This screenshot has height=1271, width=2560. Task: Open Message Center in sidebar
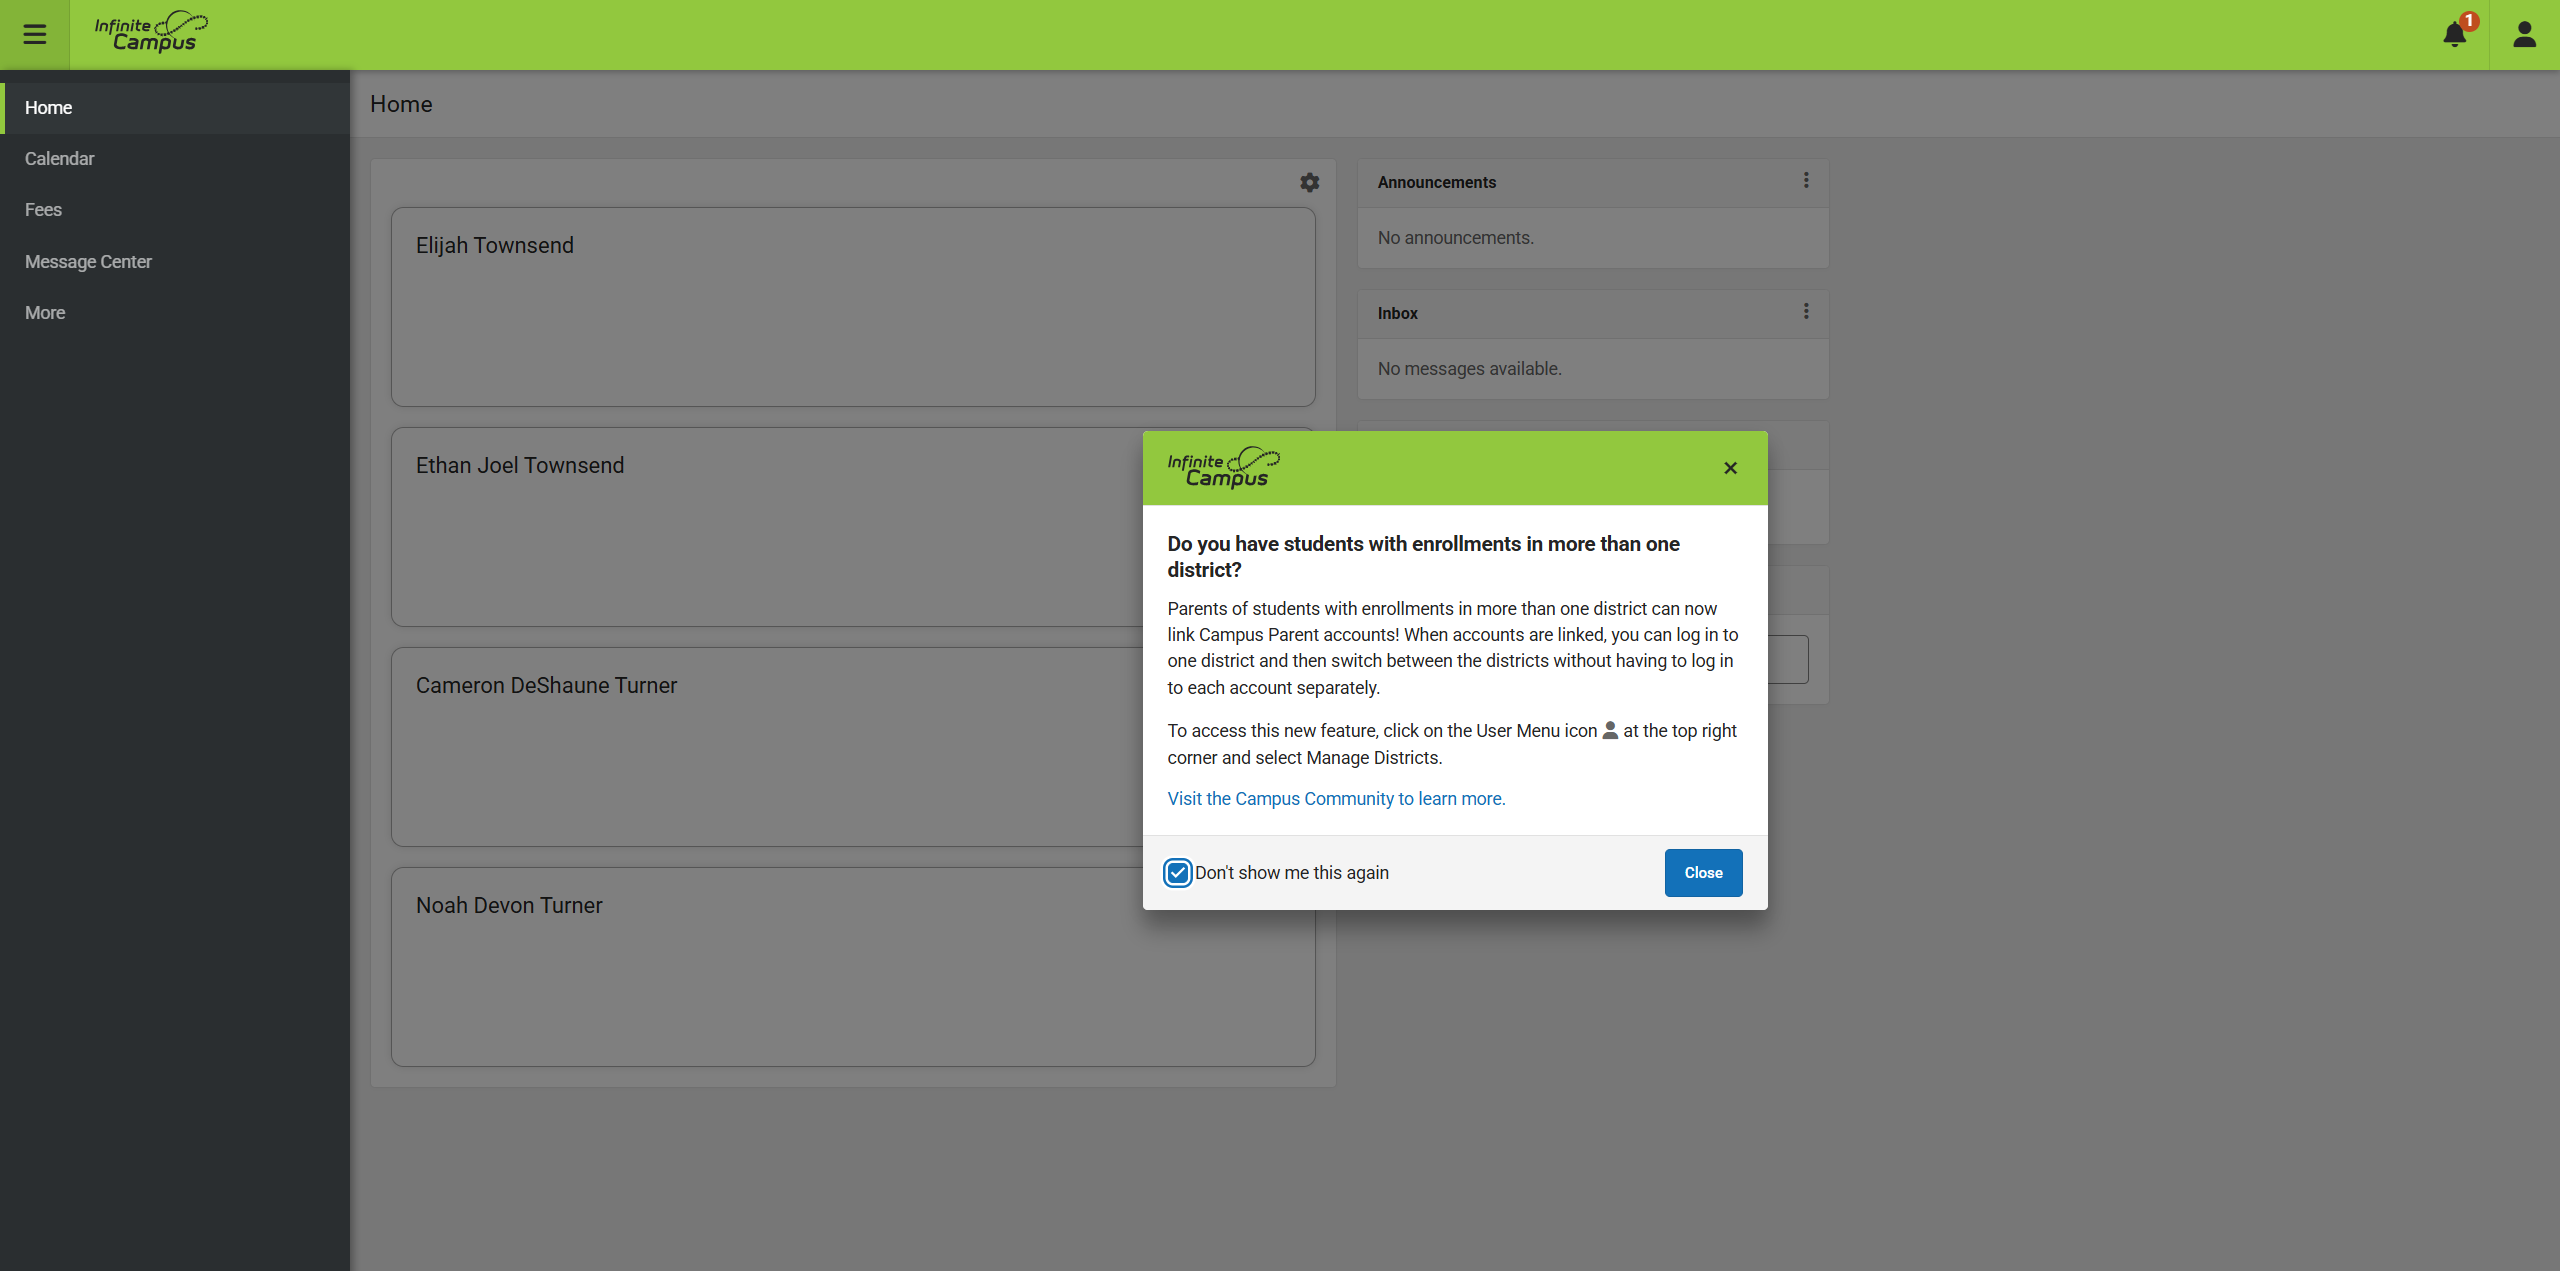click(175, 262)
